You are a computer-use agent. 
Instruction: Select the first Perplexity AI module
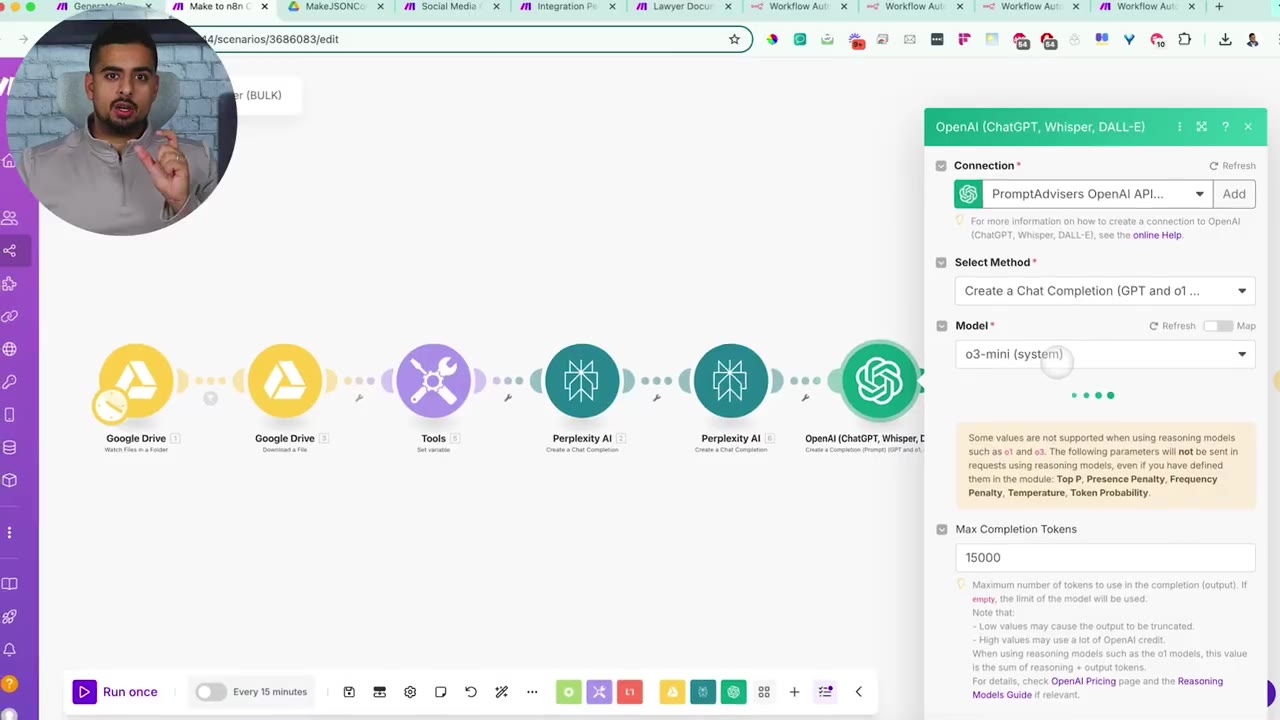click(x=582, y=380)
